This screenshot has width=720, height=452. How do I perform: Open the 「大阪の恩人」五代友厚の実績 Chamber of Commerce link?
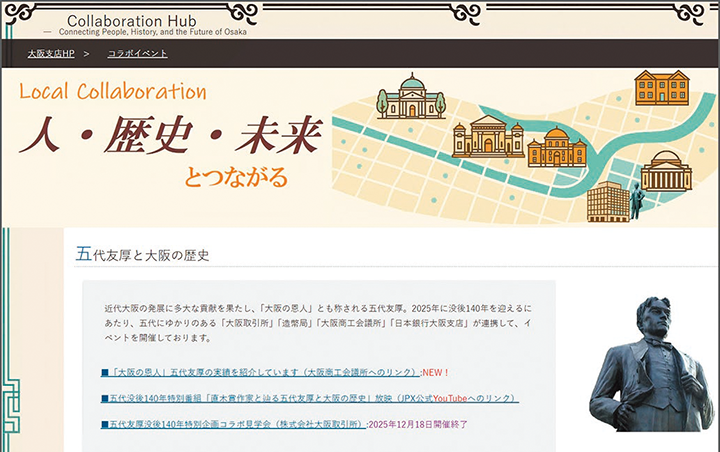[x=260, y=372]
